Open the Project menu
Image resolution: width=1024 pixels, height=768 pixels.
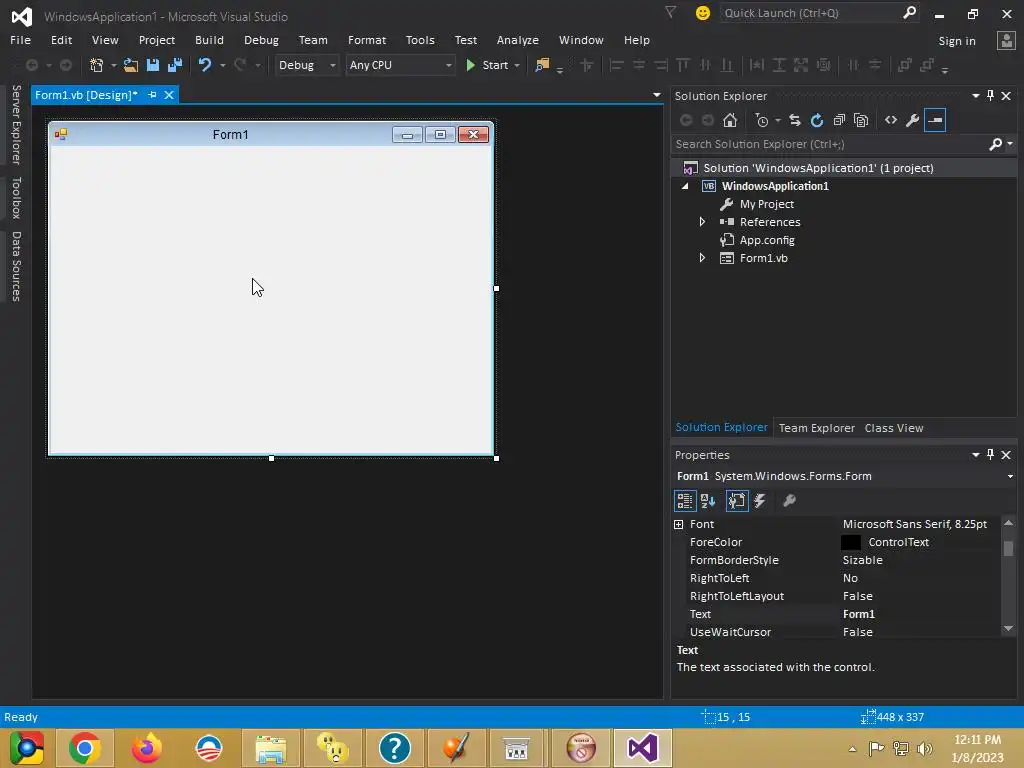157,40
